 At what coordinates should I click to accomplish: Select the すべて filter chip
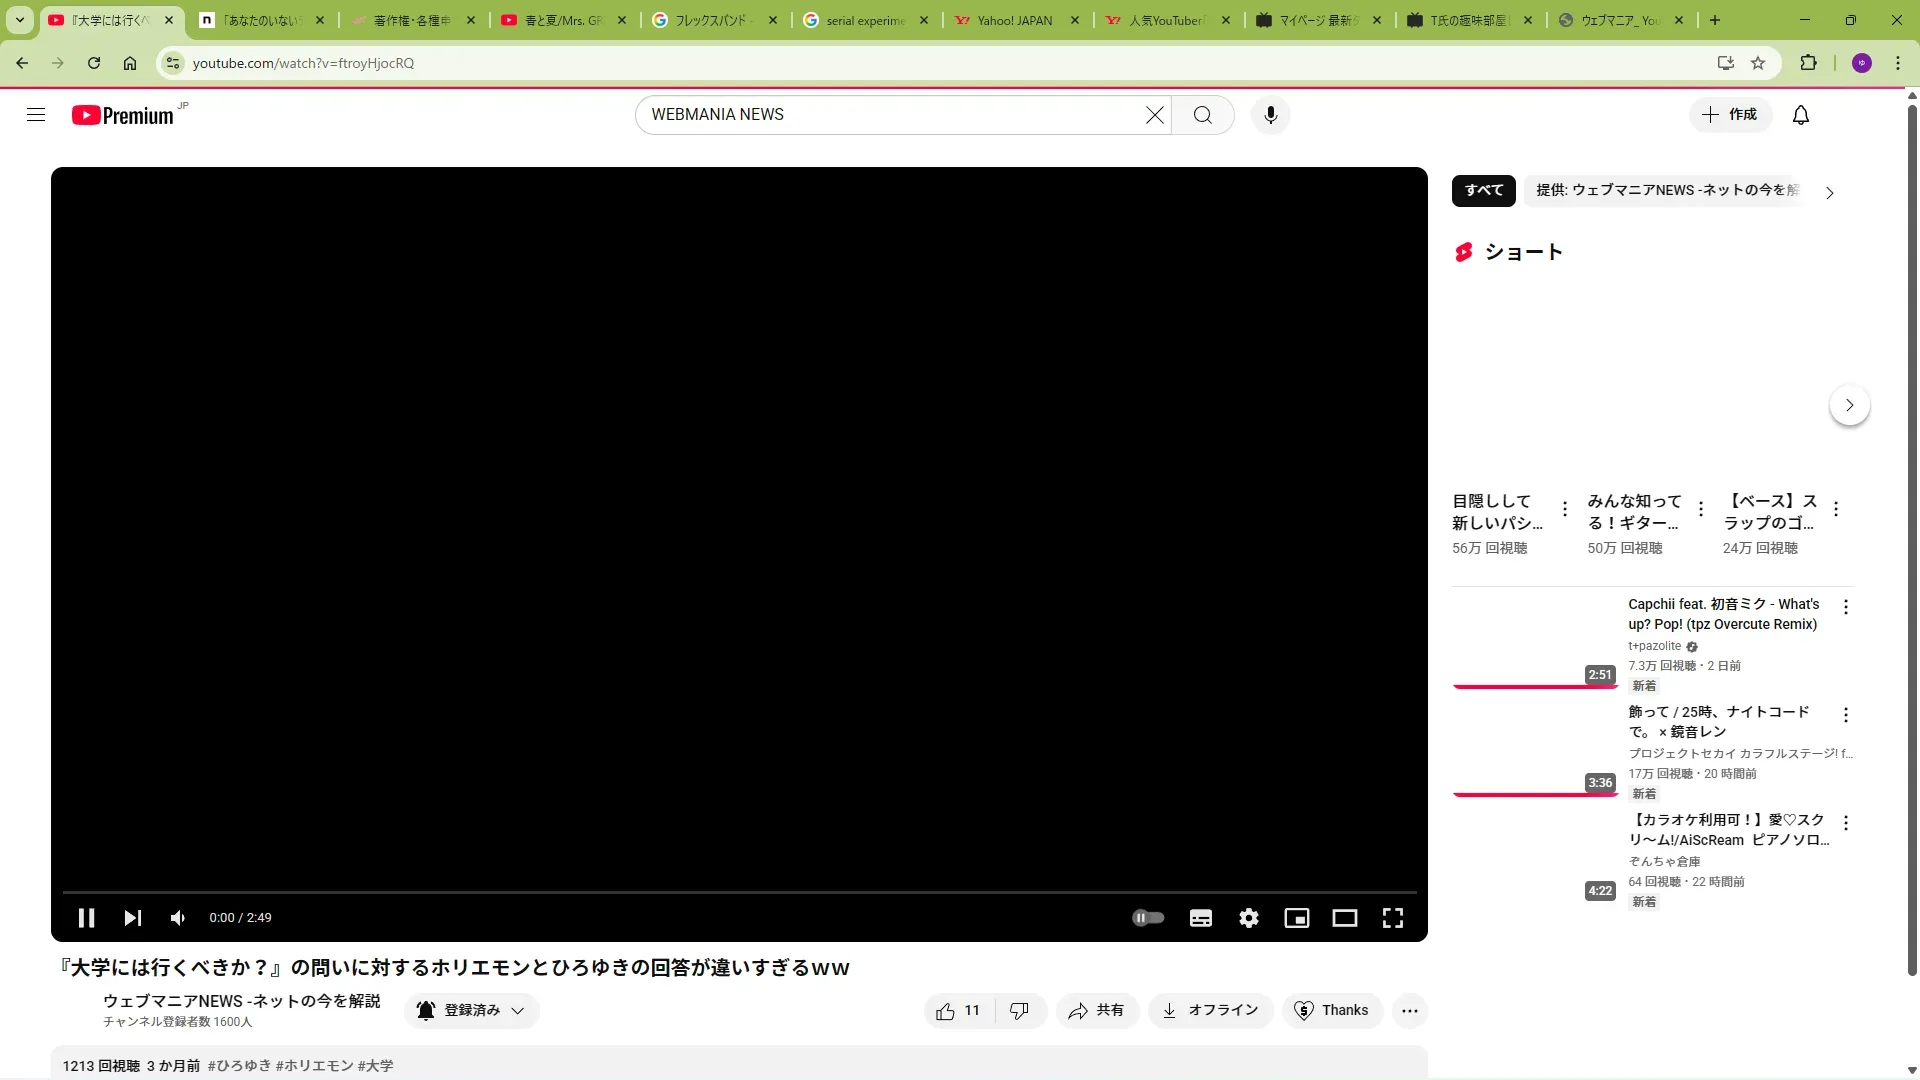(x=1483, y=190)
